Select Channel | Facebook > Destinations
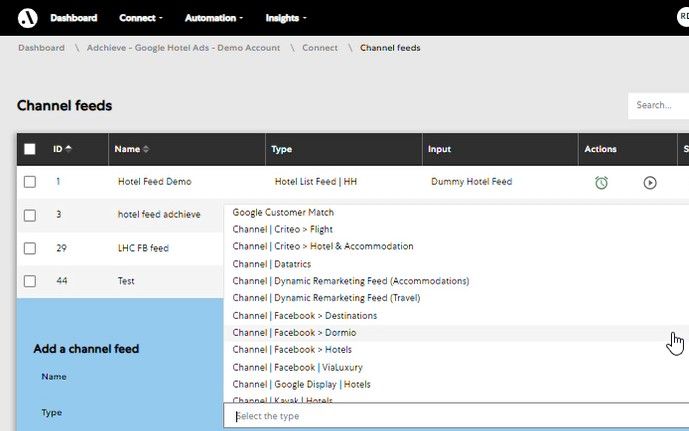Screen dimensions: 689x431 pos(305,315)
